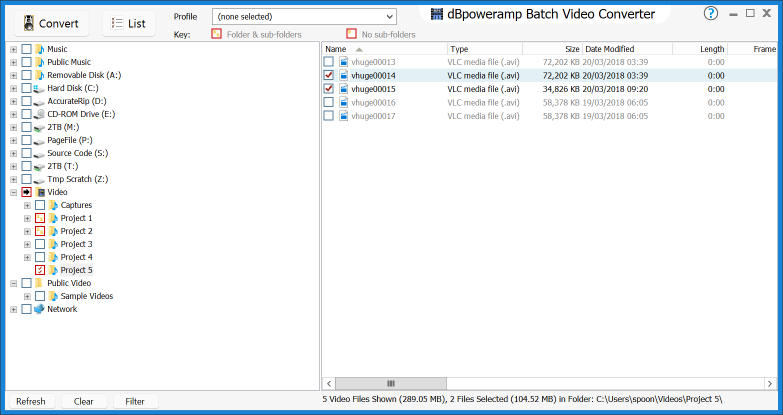Click the Network icon in tree
Viewport: 783px width, 415px height.
pyautogui.click(x=40, y=309)
